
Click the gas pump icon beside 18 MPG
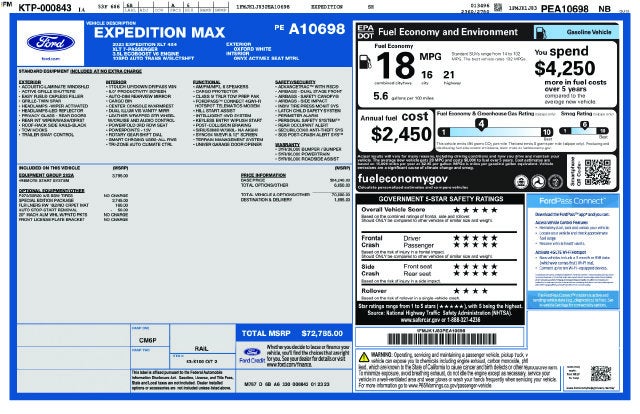tap(365, 62)
